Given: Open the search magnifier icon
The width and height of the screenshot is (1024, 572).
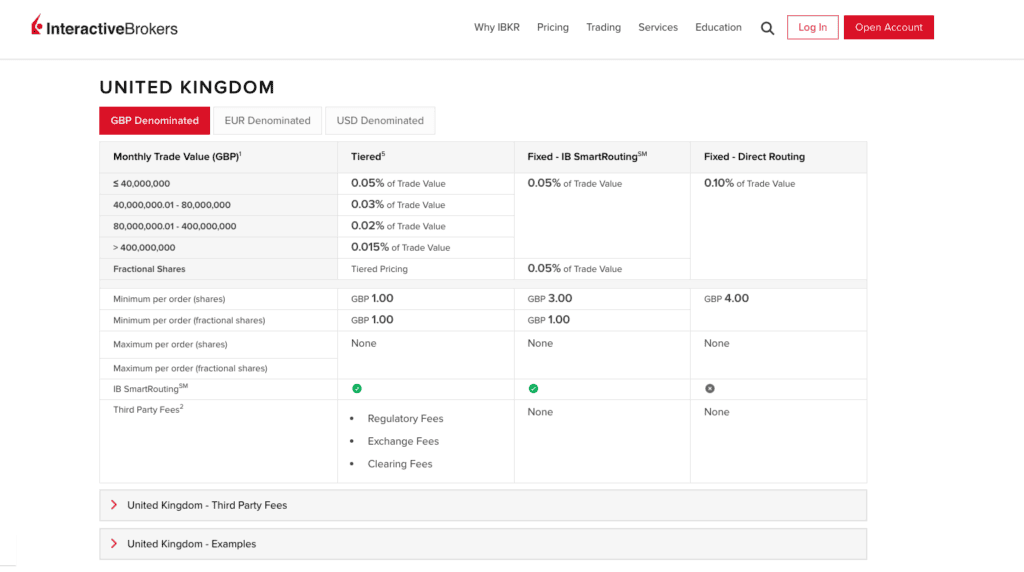Looking at the screenshot, I should coord(767,28).
